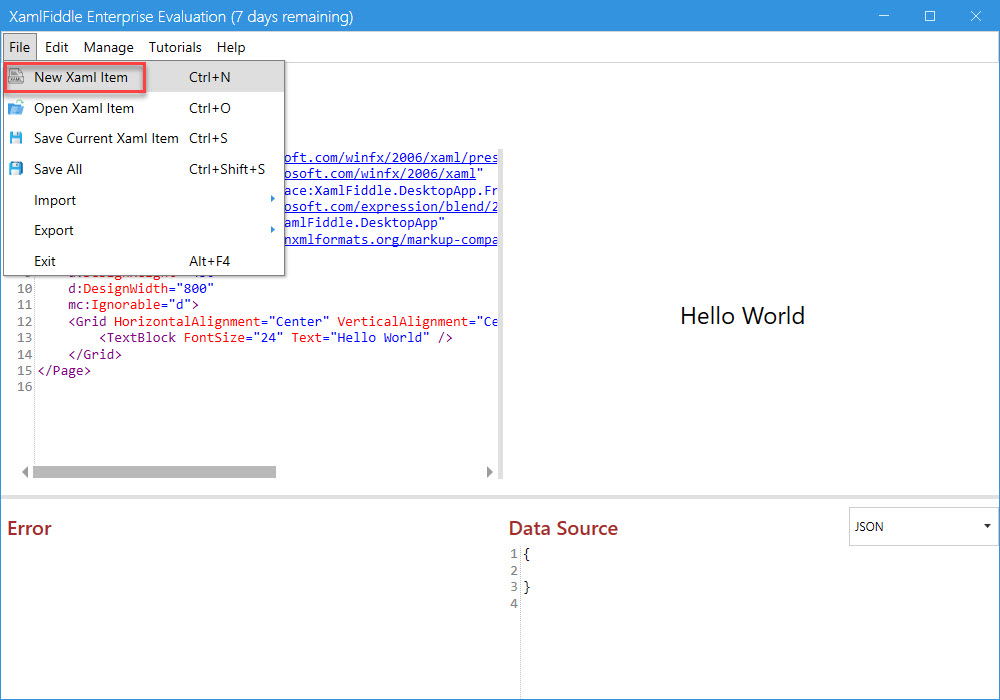Click the editor scroll left arrow

25,472
